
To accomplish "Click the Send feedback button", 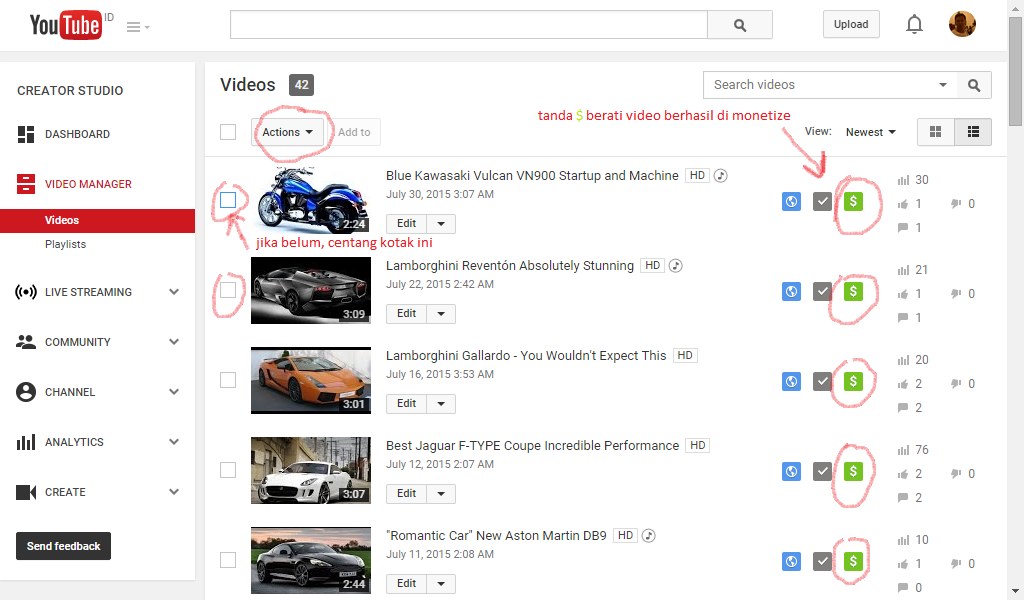I will (x=63, y=546).
